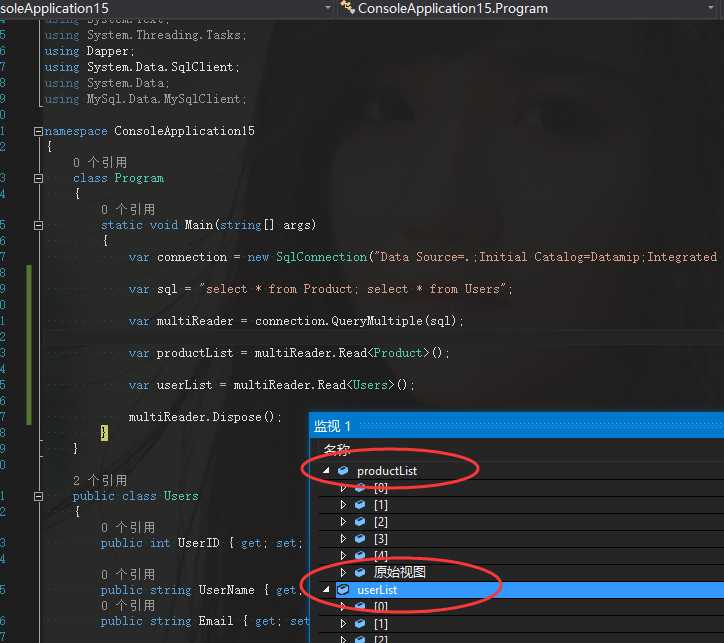Click the cube icon beside productList

(x=343, y=471)
